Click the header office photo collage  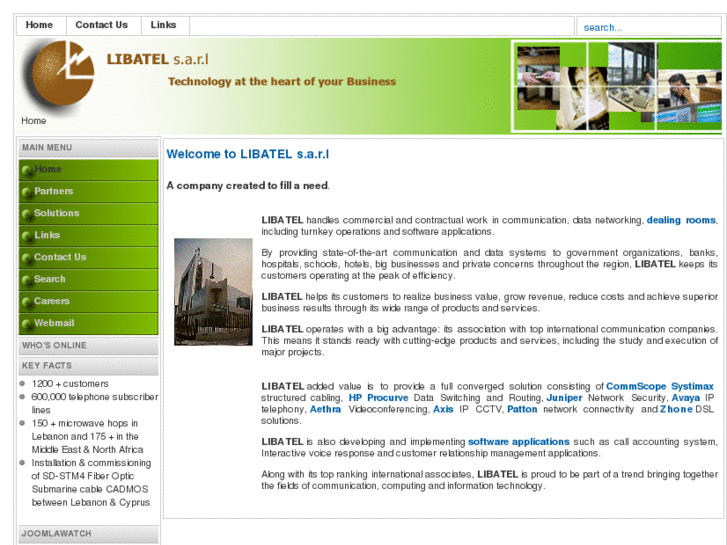coord(617,86)
